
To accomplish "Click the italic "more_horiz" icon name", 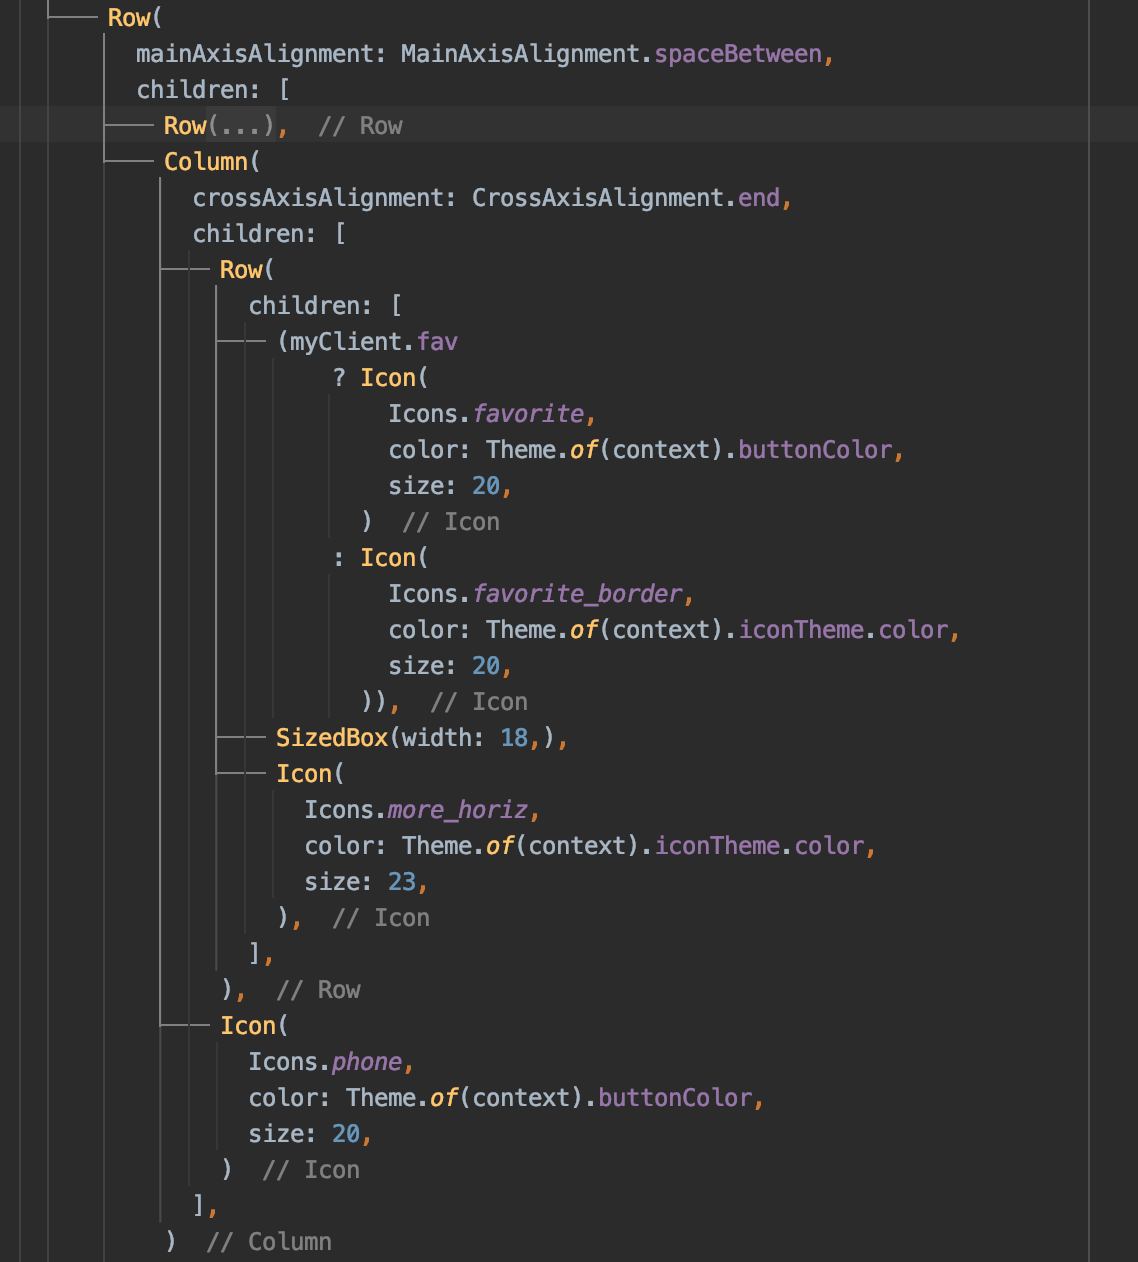I will [458, 810].
